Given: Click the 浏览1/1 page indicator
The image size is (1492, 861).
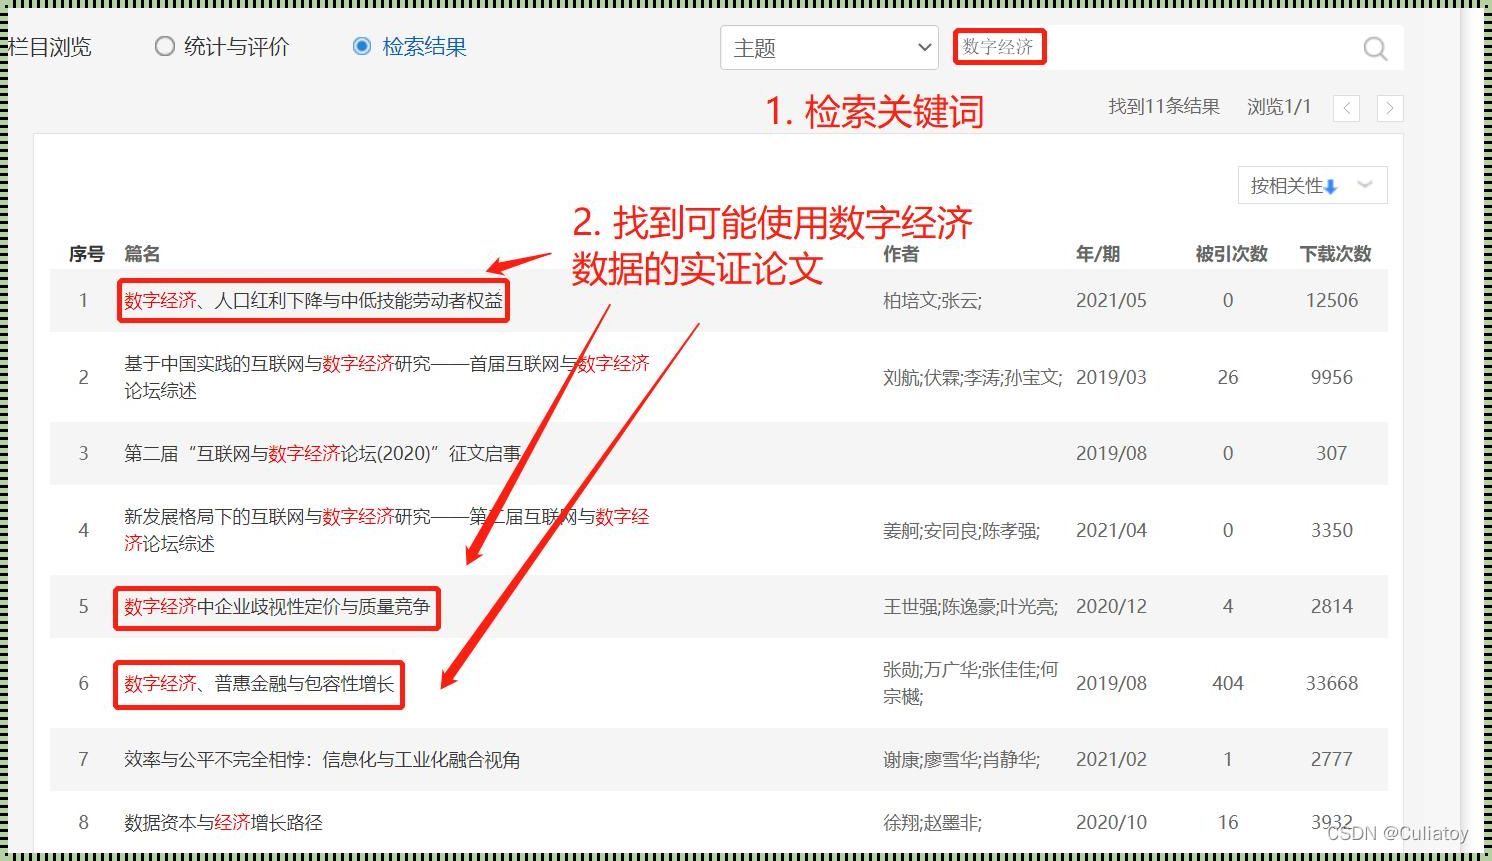Looking at the screenshot, I should (x=1279, y=106).
